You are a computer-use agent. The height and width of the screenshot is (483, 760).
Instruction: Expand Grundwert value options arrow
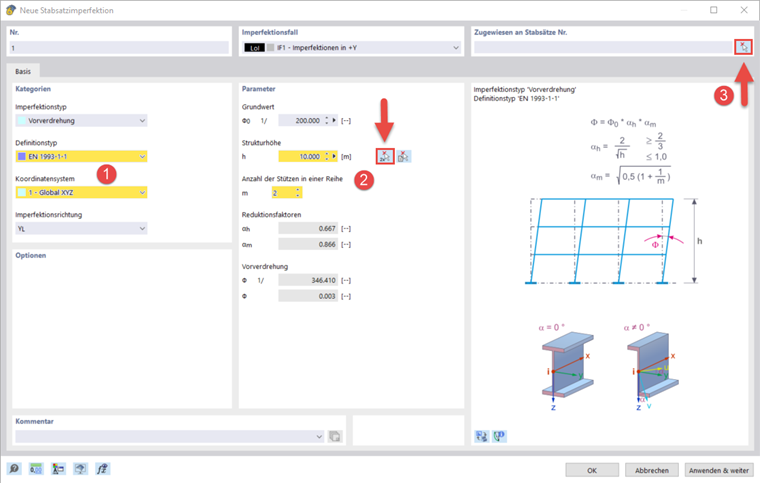pyautogui.click(x=334, y=120)
